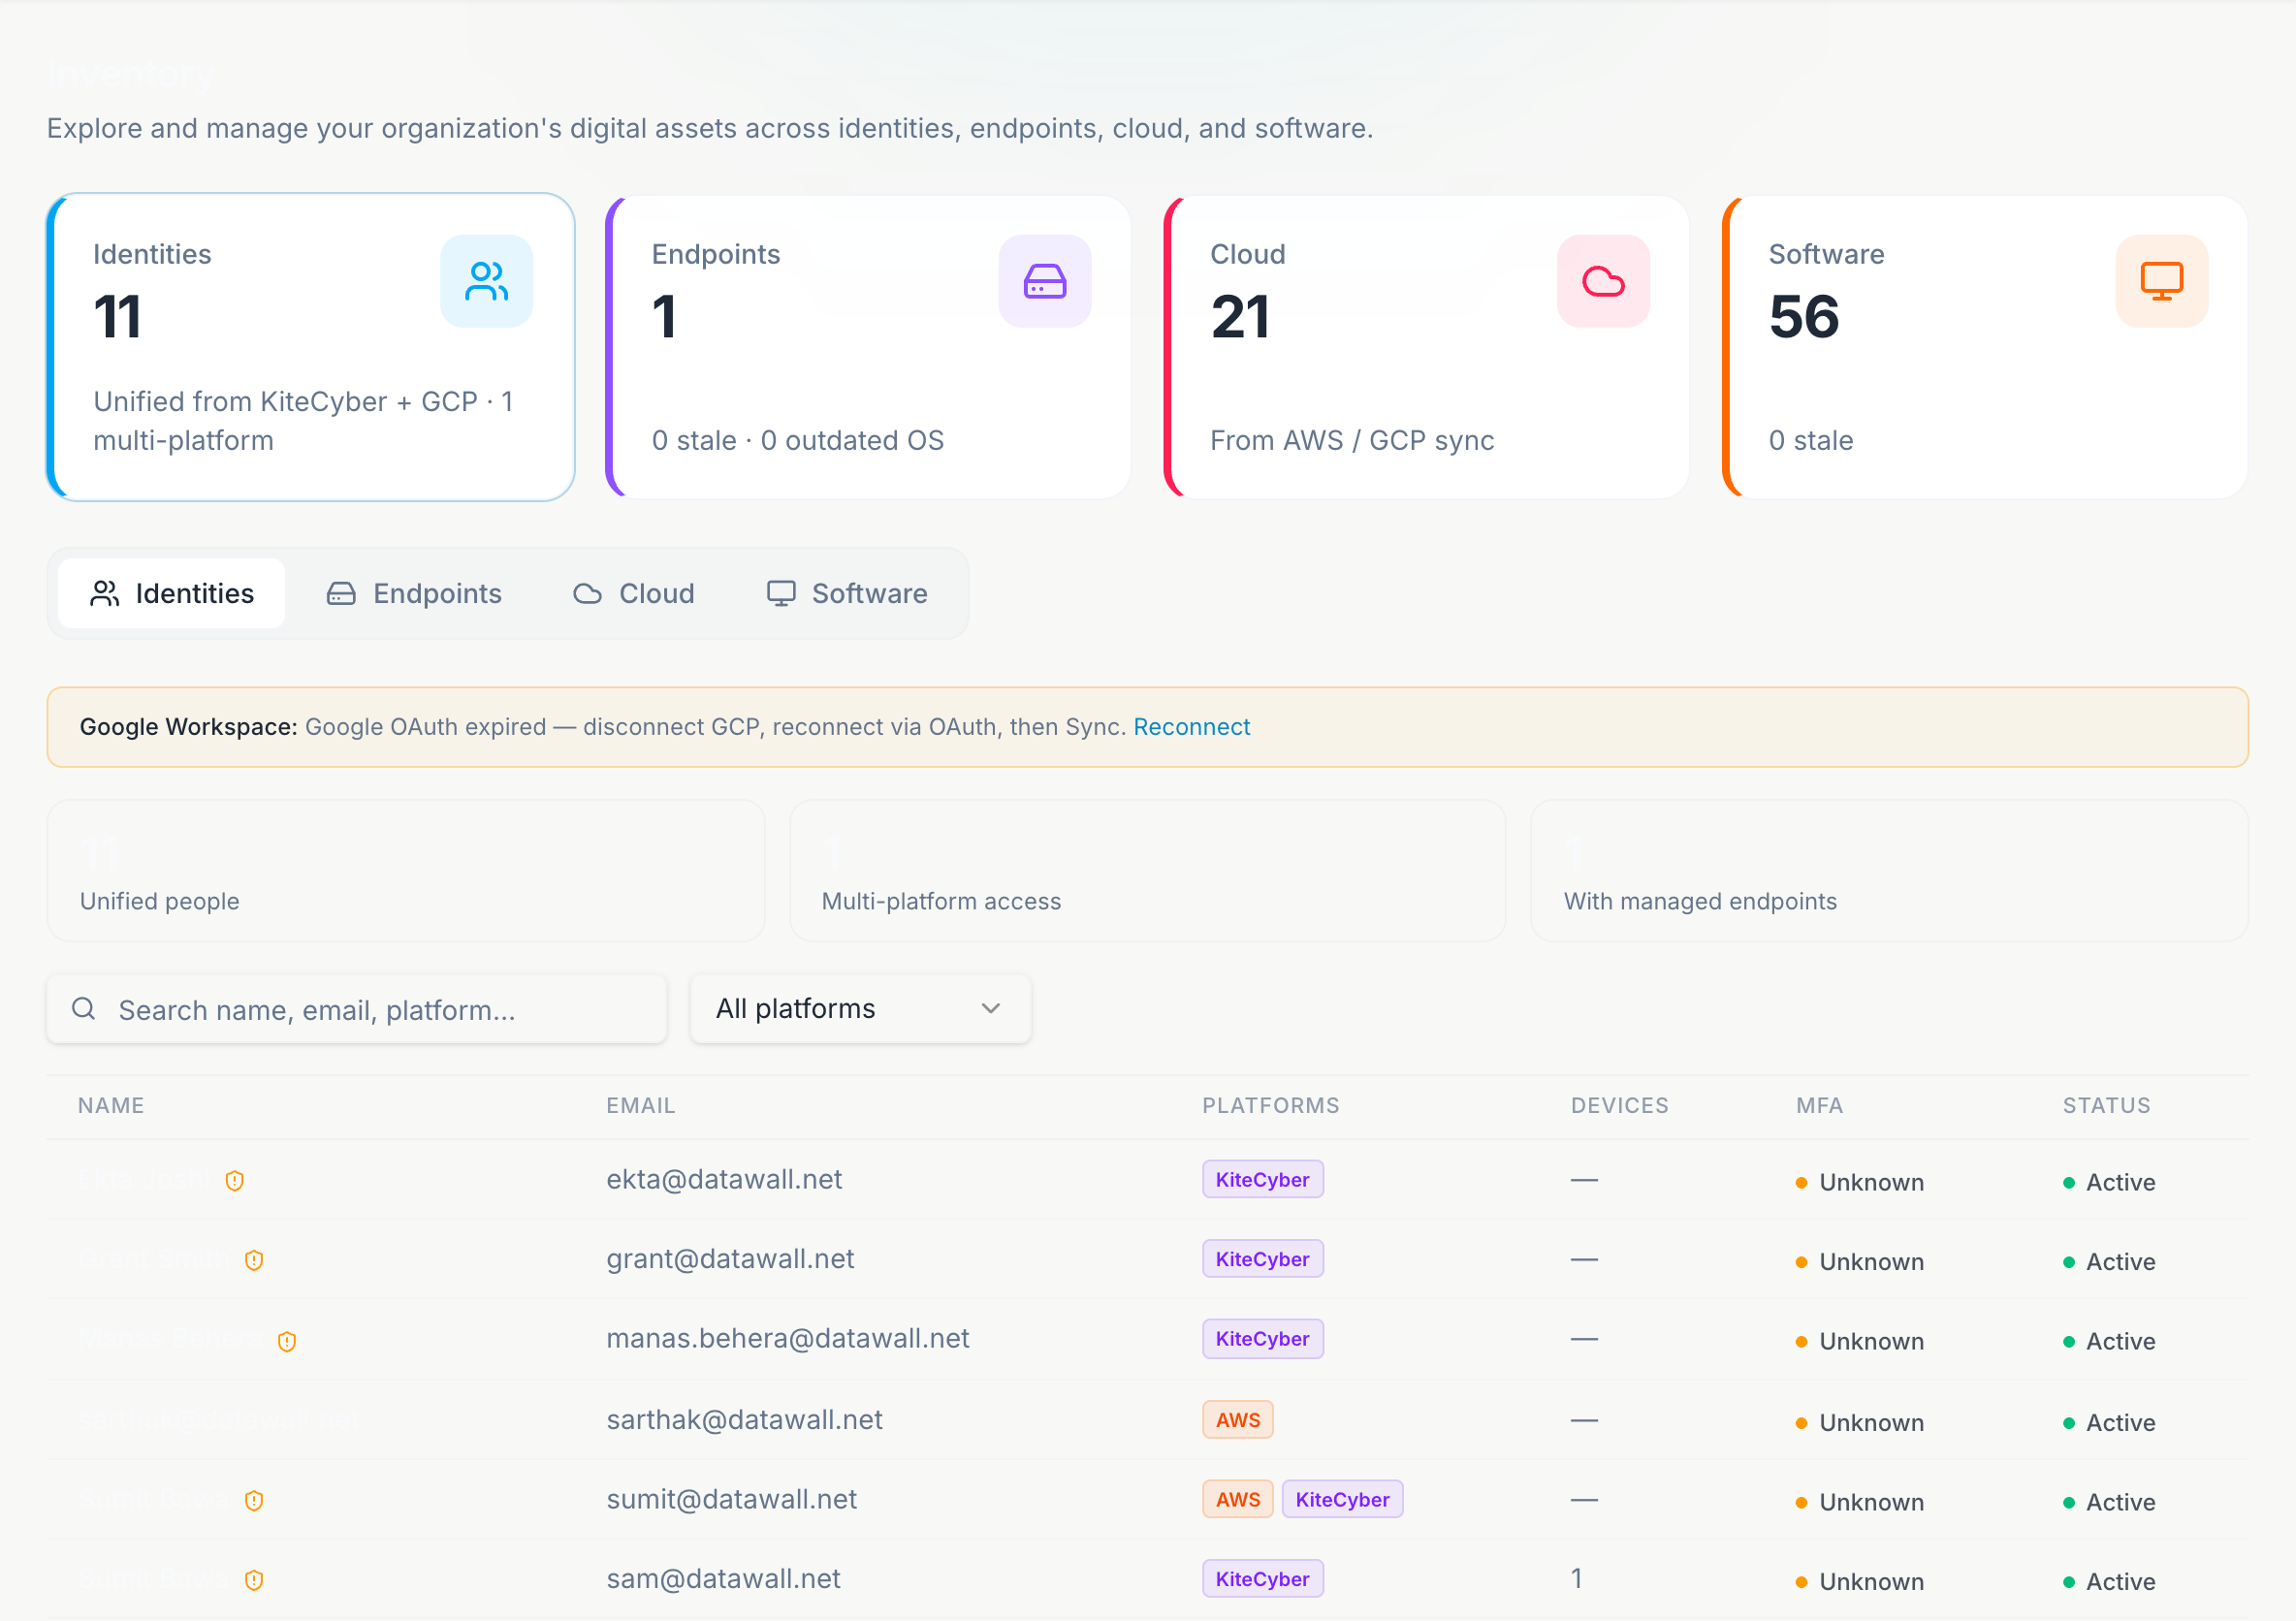Click the MFA column header
Screen dimensions: 2296x1621
[x=1819, y=1105]
